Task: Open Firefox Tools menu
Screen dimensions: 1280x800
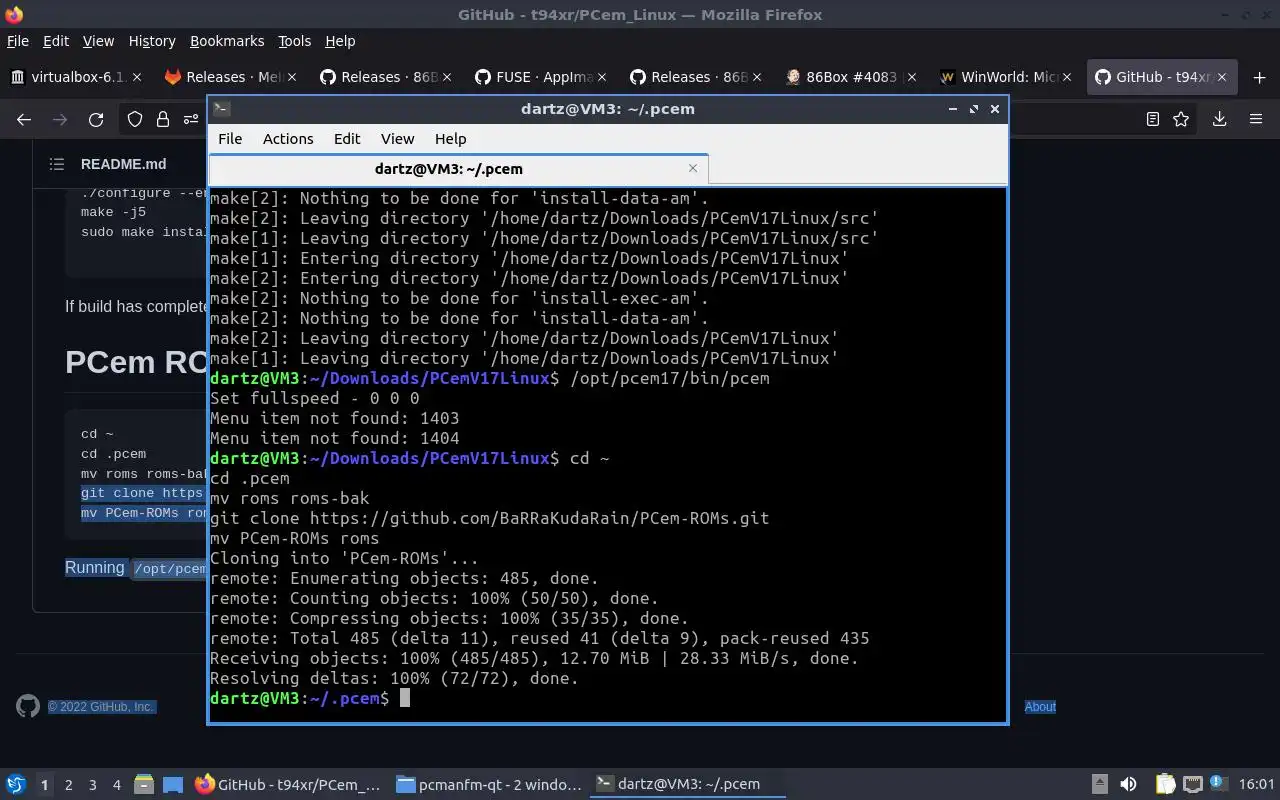Action: (294, 41)
